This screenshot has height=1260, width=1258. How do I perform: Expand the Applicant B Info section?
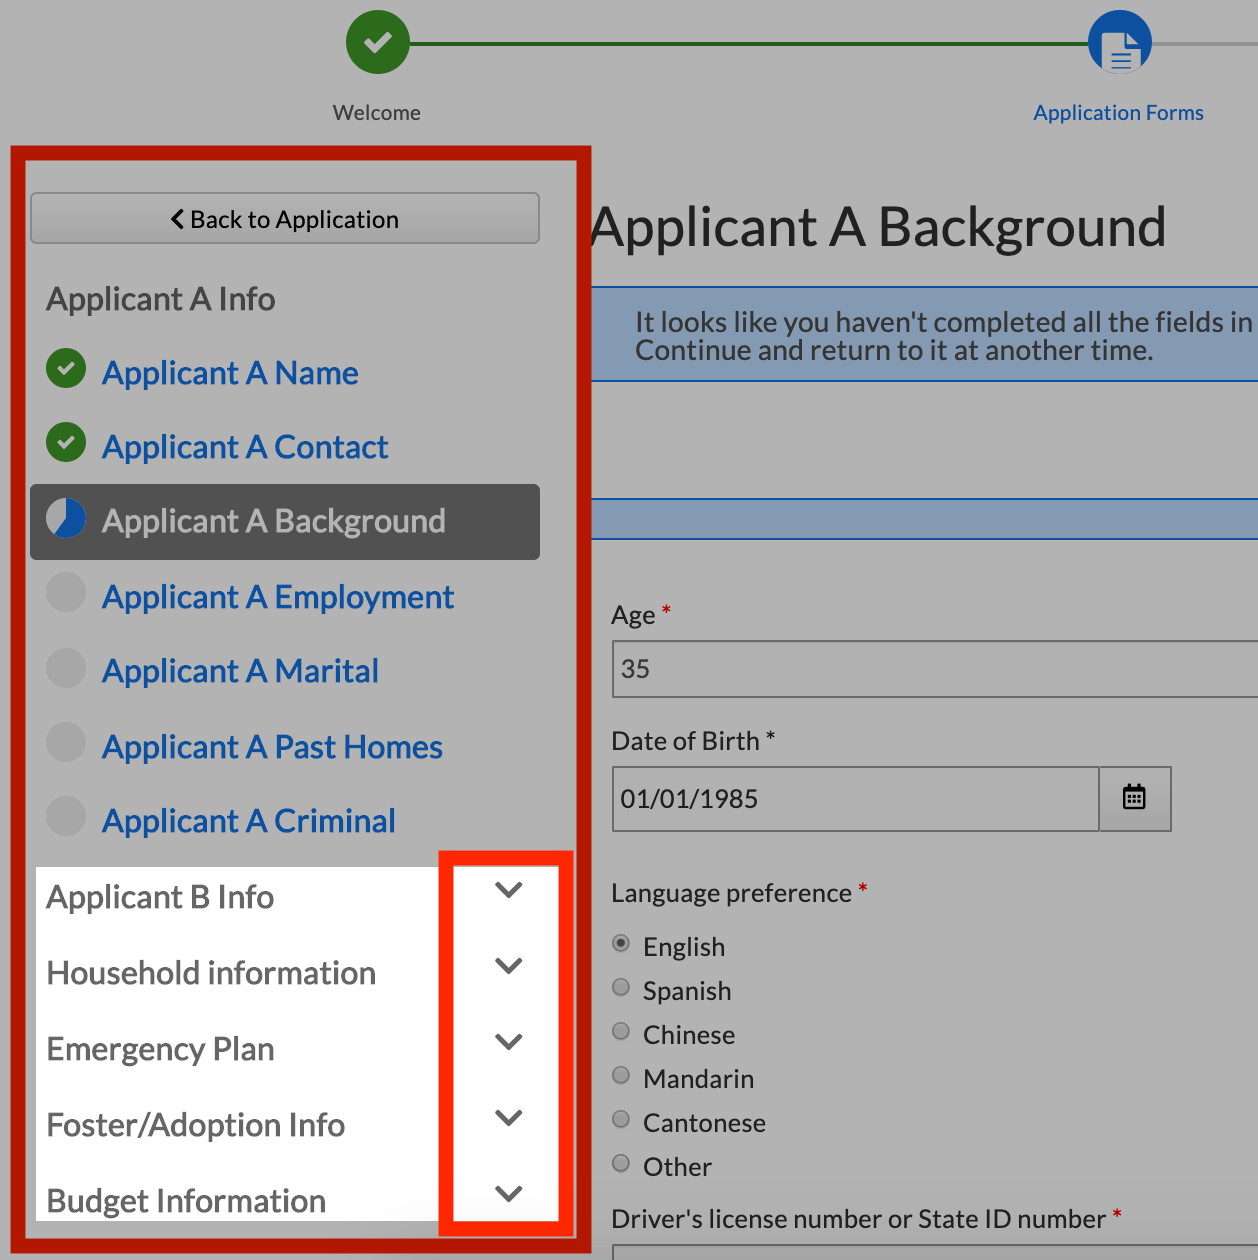pos(509,890)
